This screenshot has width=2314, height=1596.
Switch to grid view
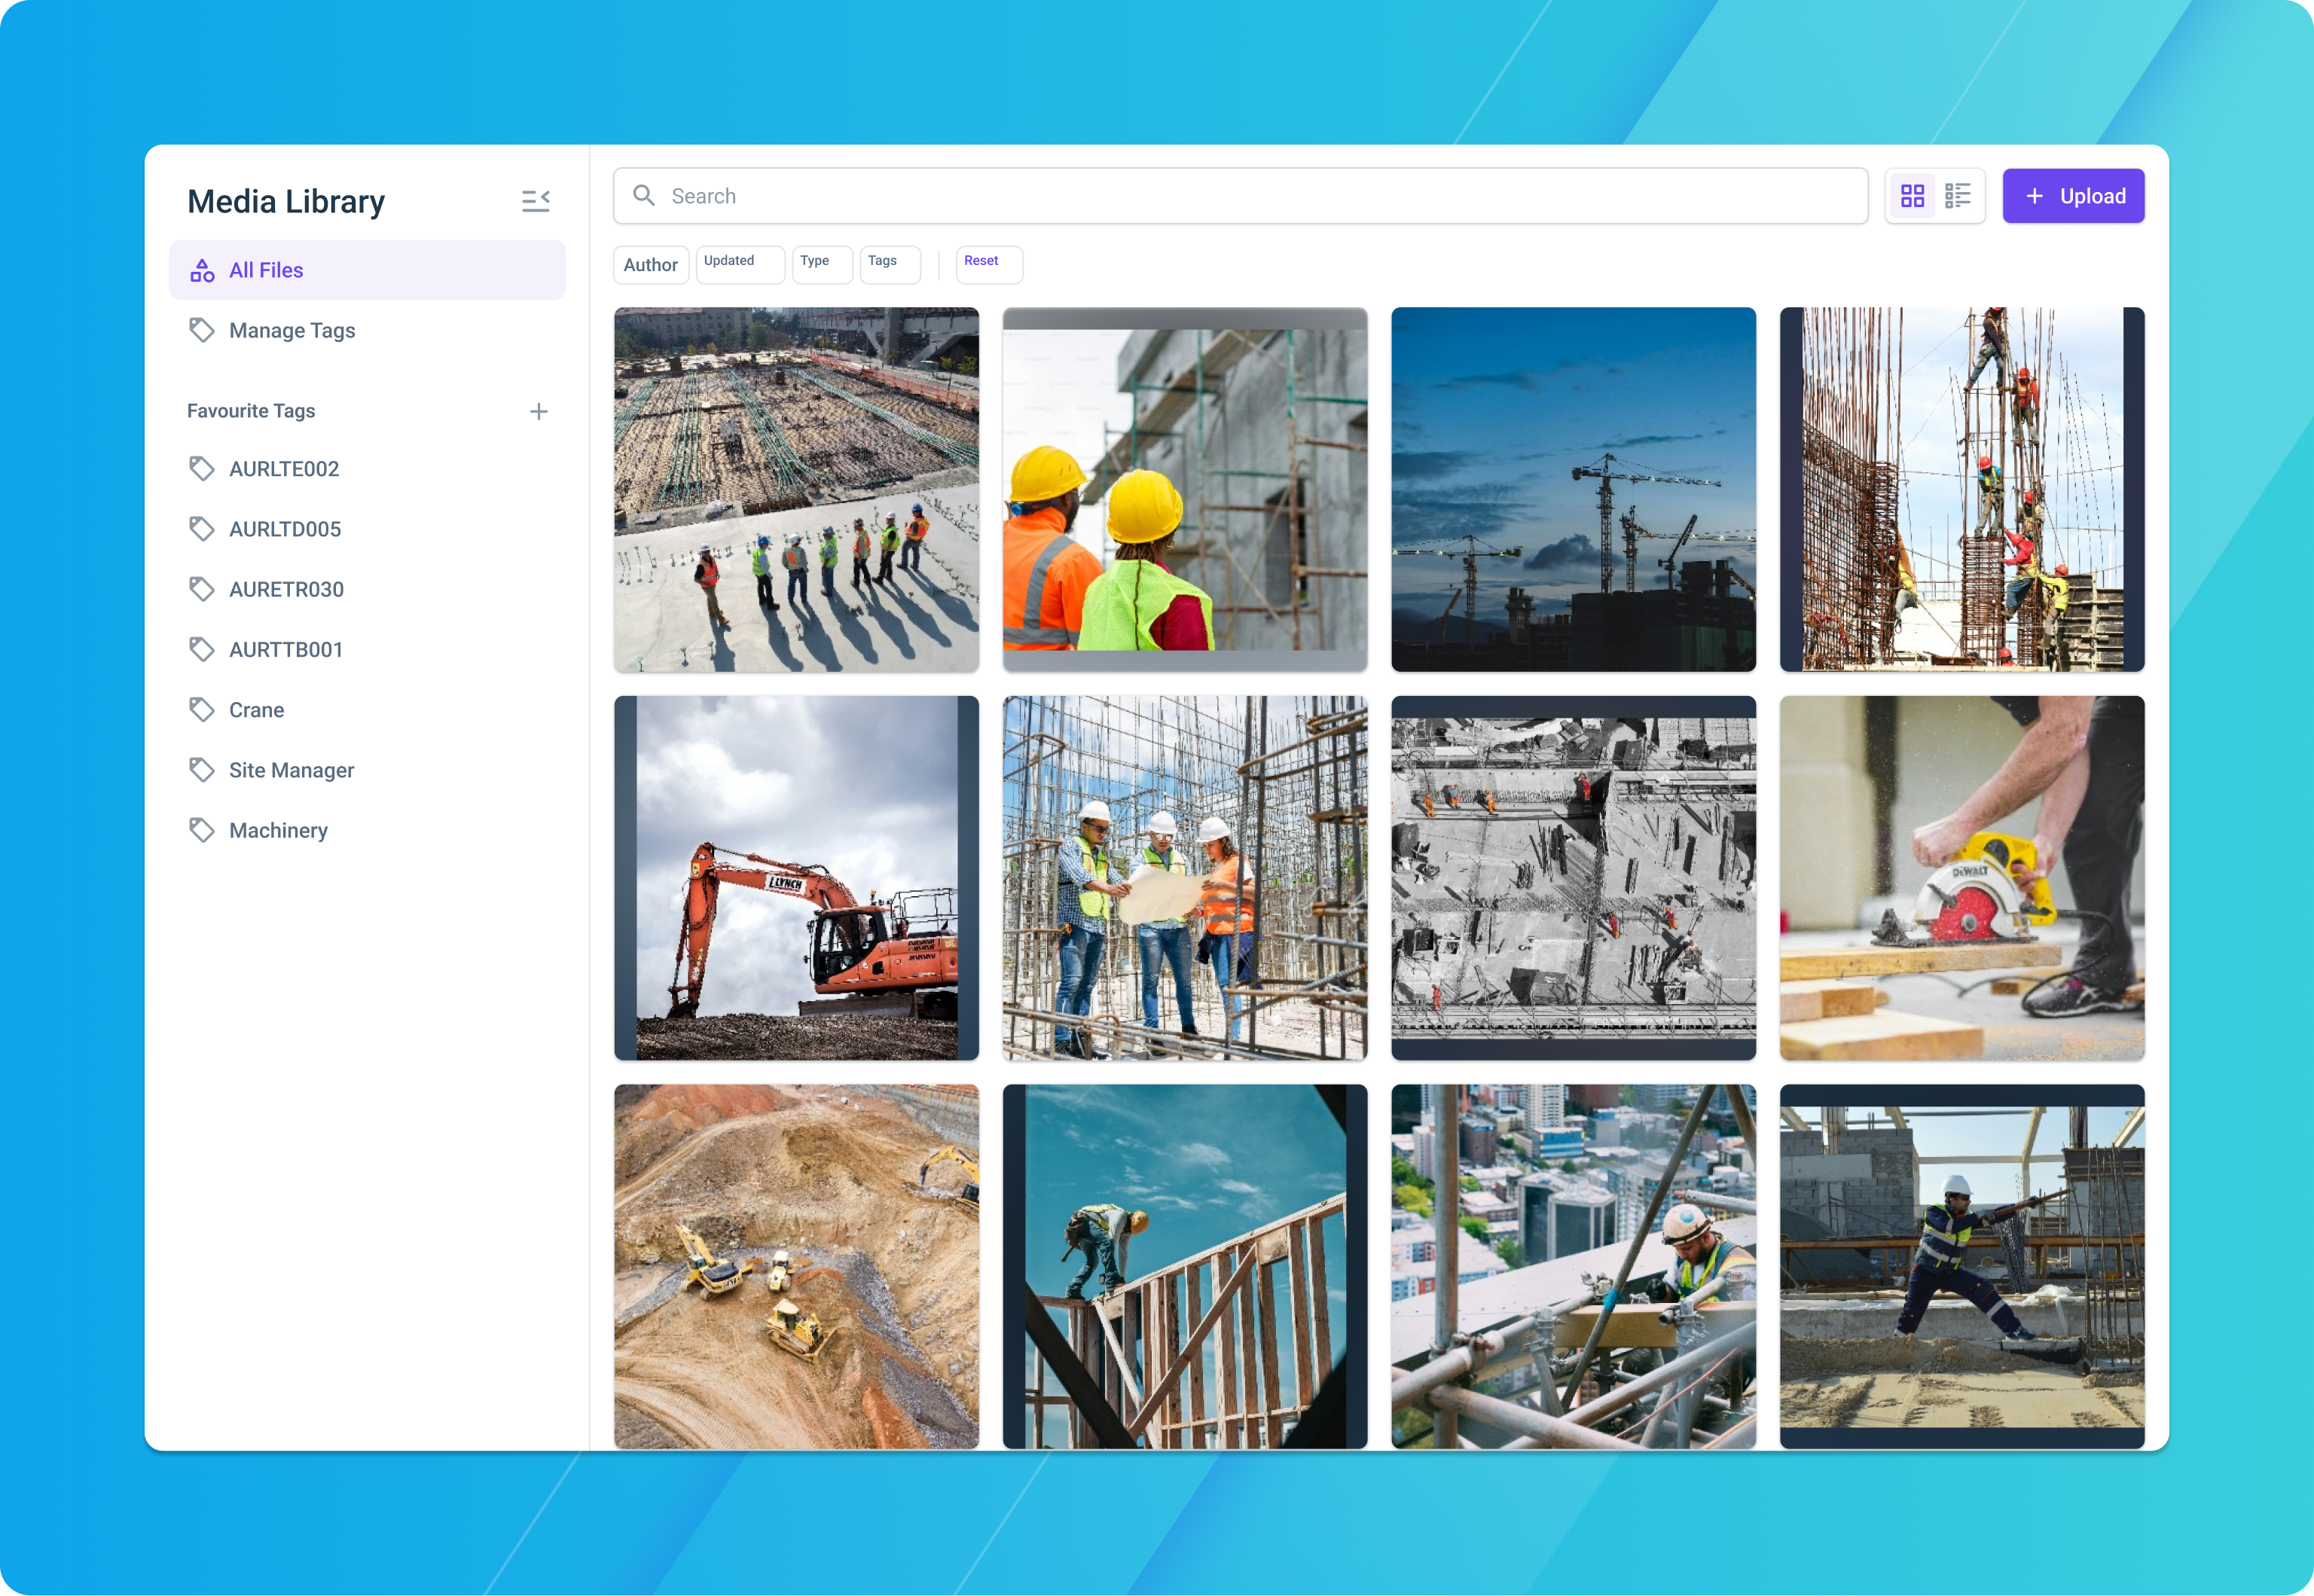click(x=1912, y=196)
